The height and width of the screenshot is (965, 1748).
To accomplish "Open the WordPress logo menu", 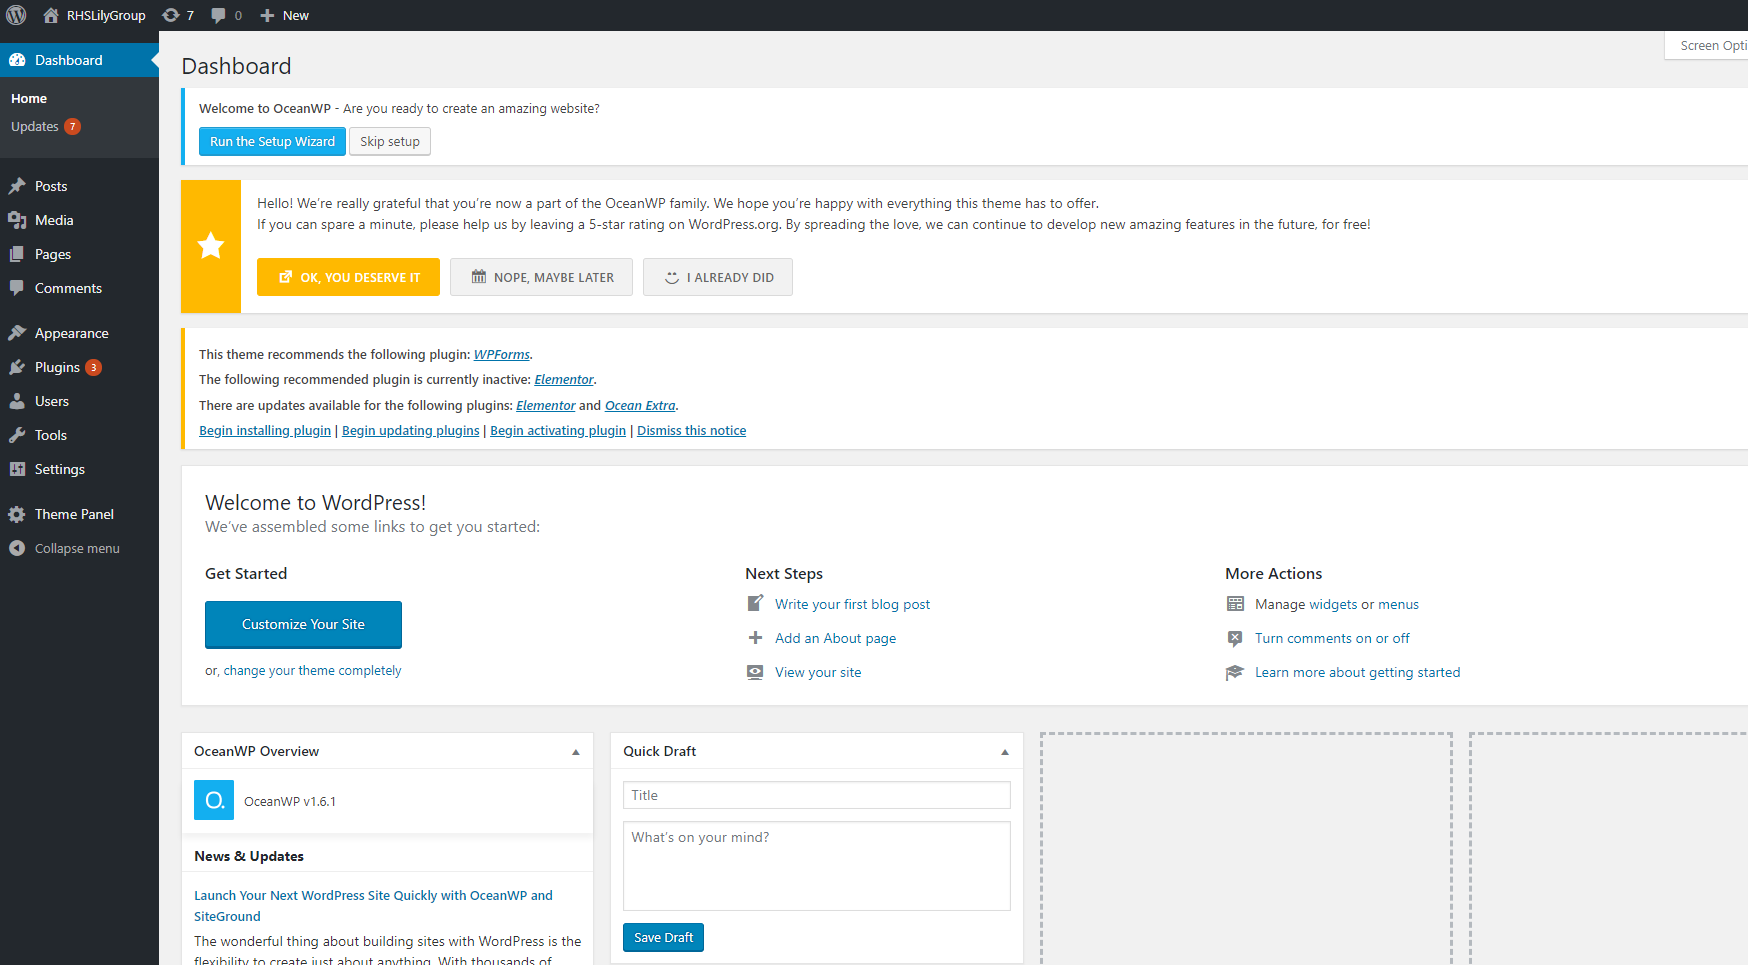I will tap(16, 15).
